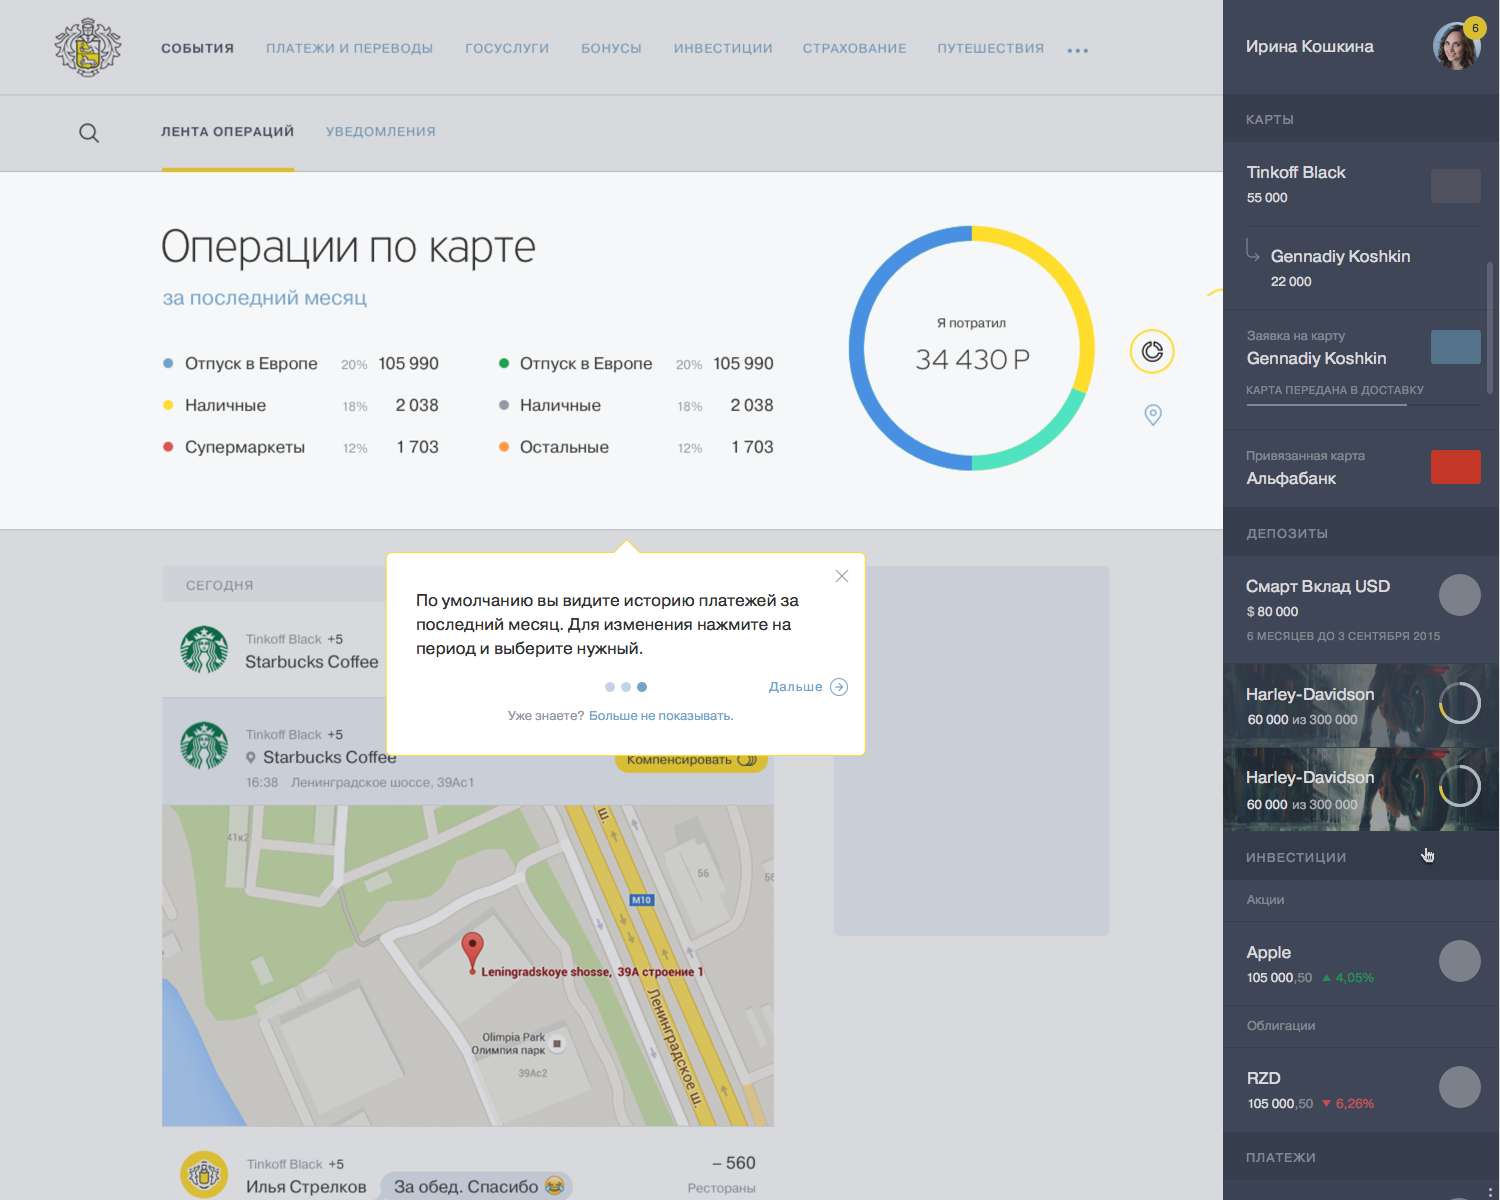
Task: Click the Депозиты sidebar section header
Action: pyautogui.click(x=1361, y=533)
